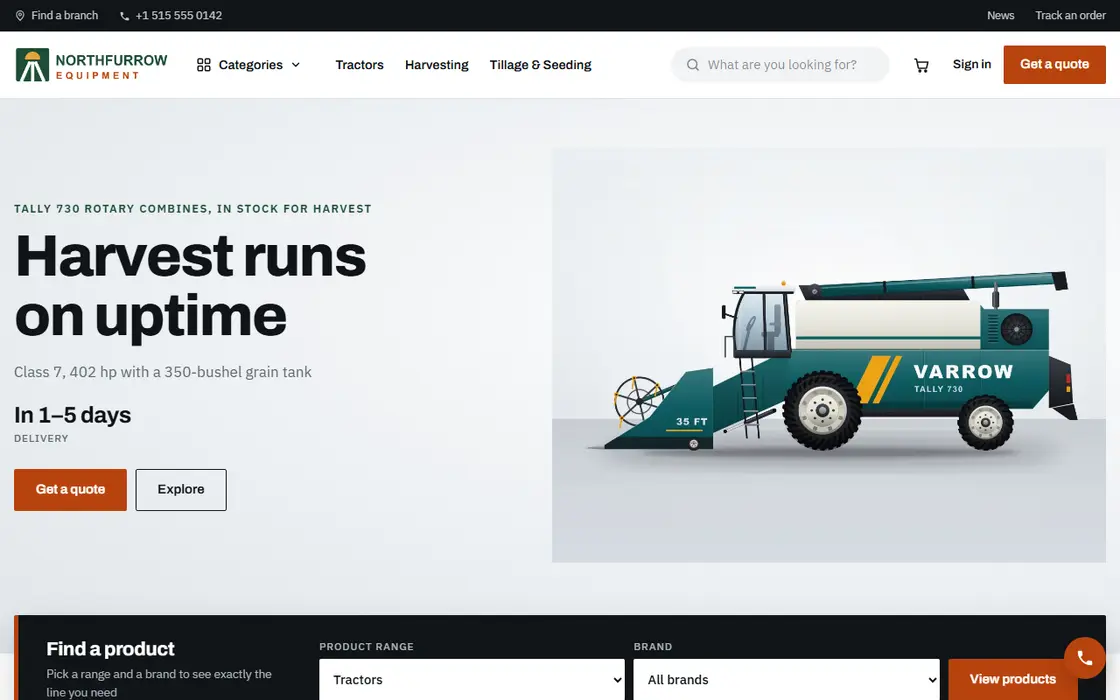
Task: Click the hero Get a quote button
Action: (x=70, y=489)
